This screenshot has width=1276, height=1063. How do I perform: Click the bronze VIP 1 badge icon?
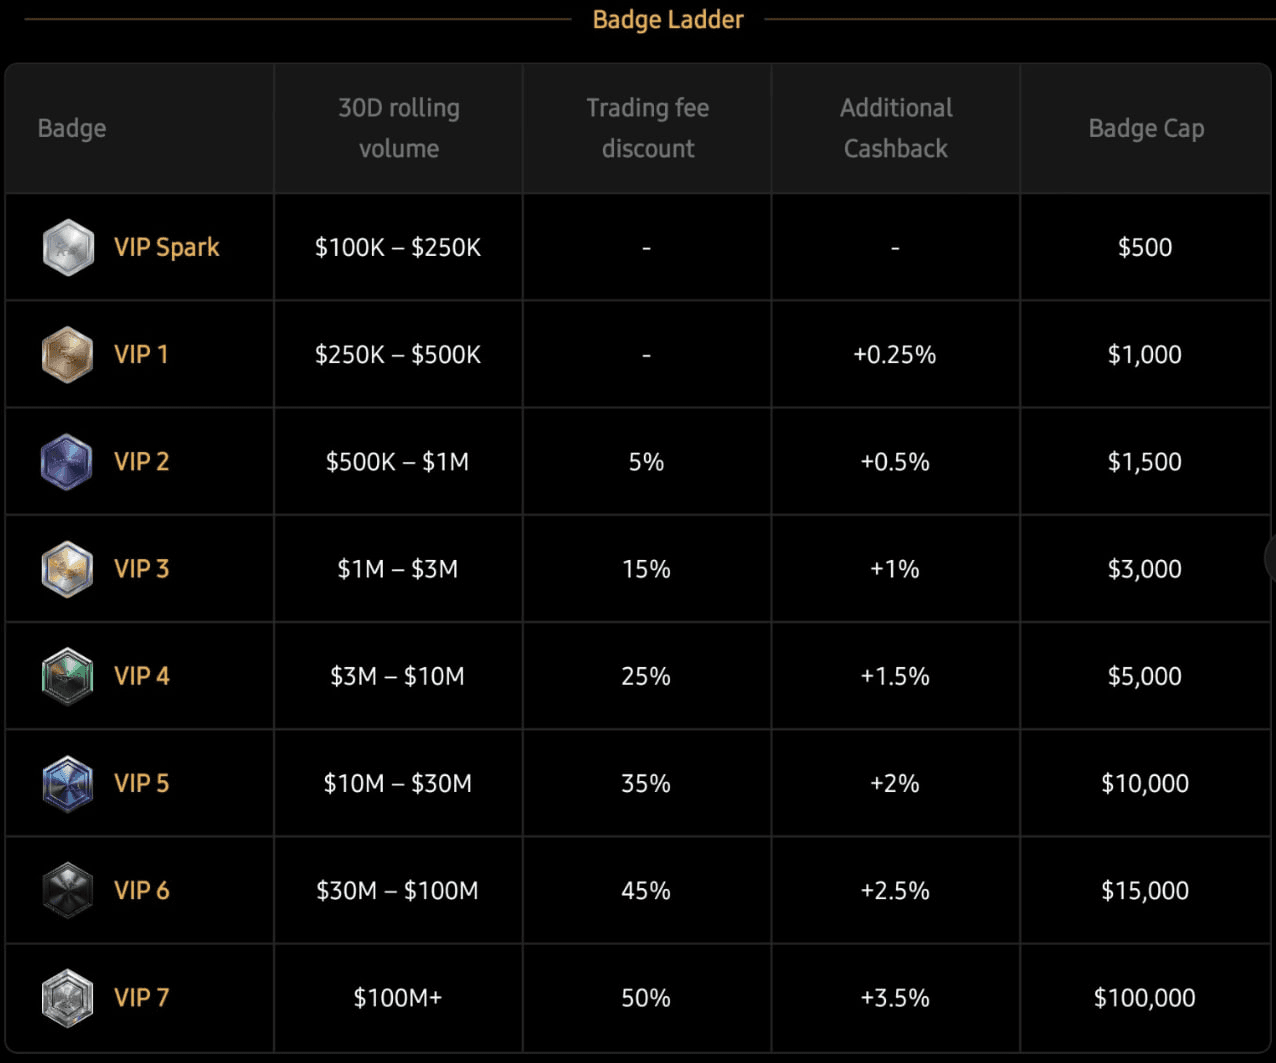coord(68,354)
